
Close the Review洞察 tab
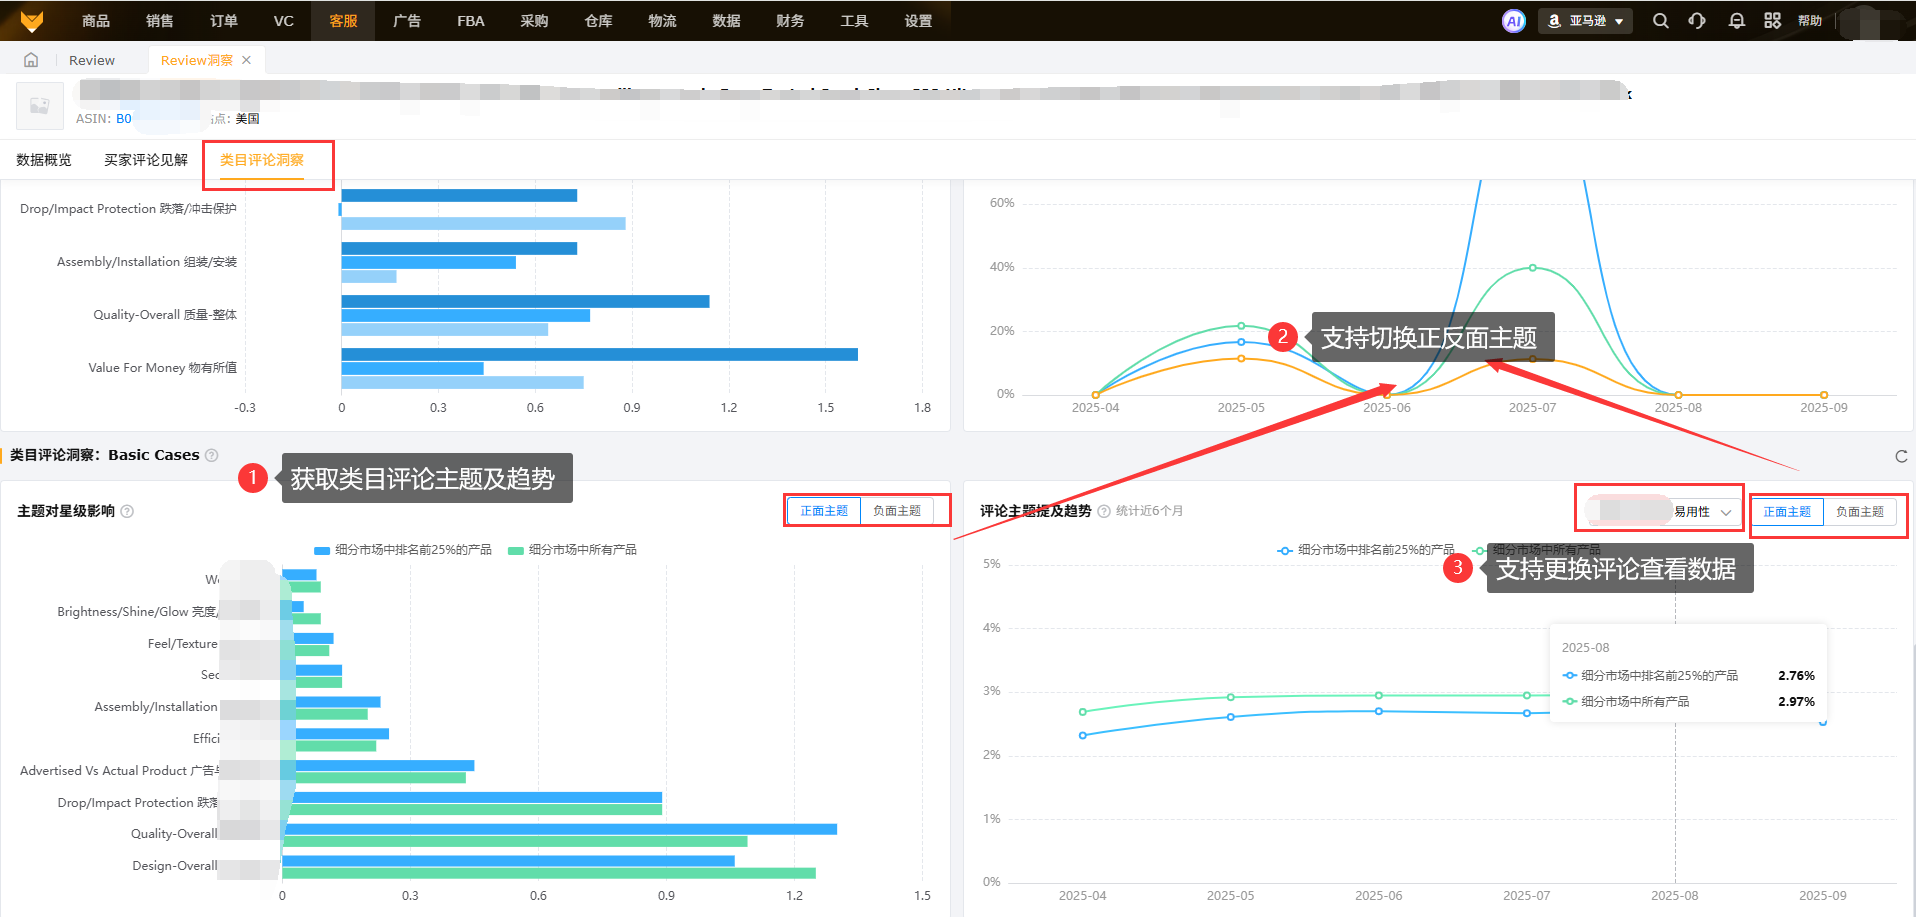(247, 60)
